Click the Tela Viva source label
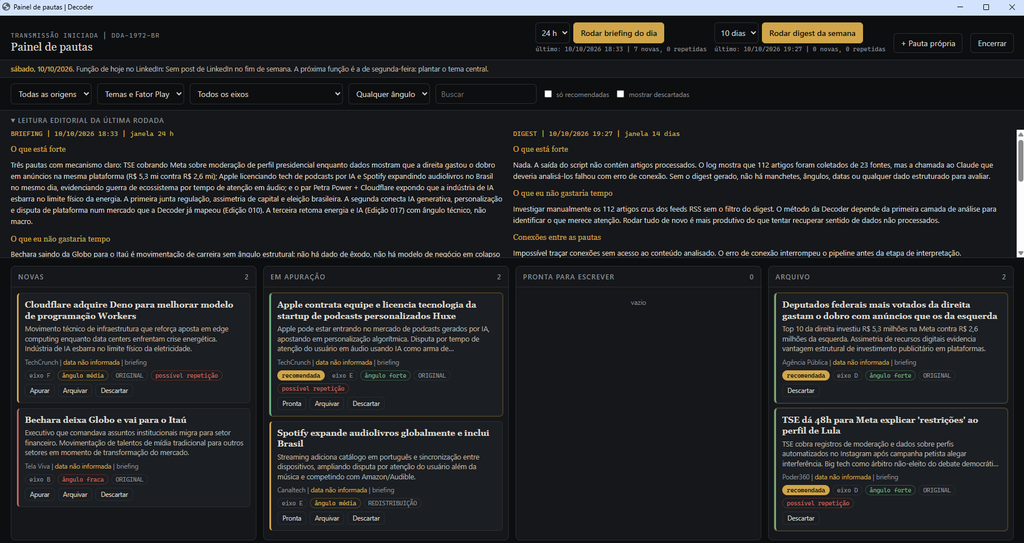 37,467
